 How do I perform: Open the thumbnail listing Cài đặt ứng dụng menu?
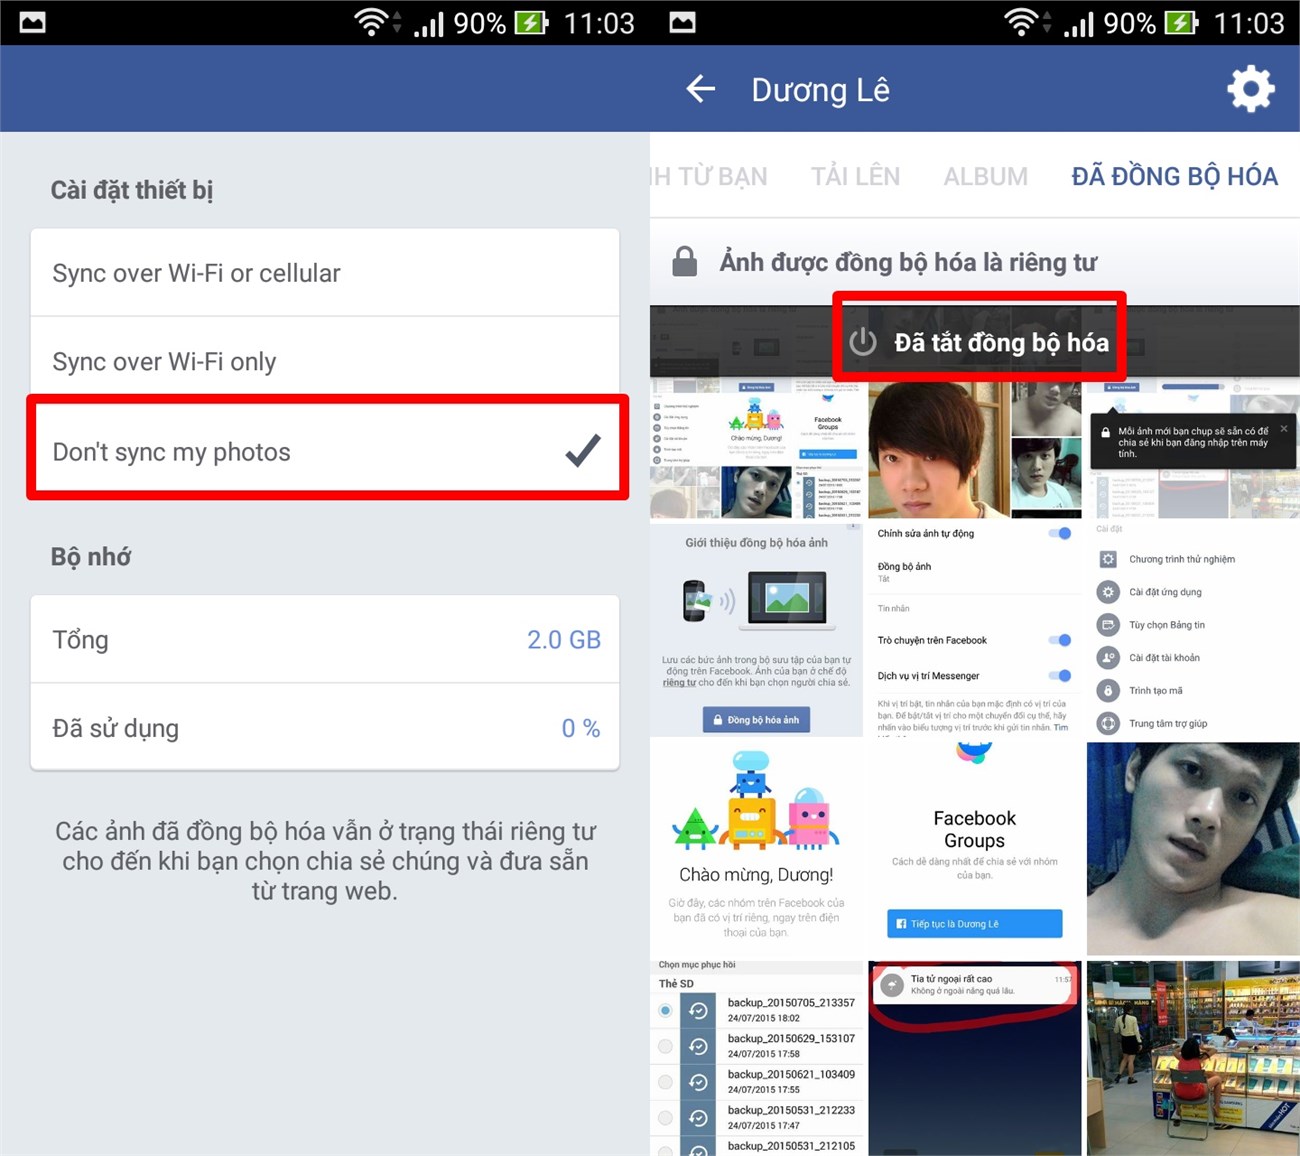[1193, 630]
